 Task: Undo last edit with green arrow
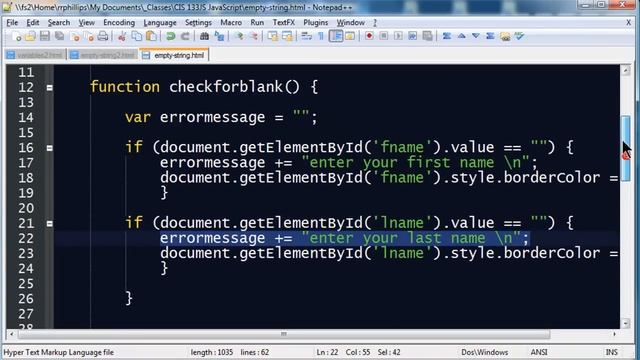[171, 36]
